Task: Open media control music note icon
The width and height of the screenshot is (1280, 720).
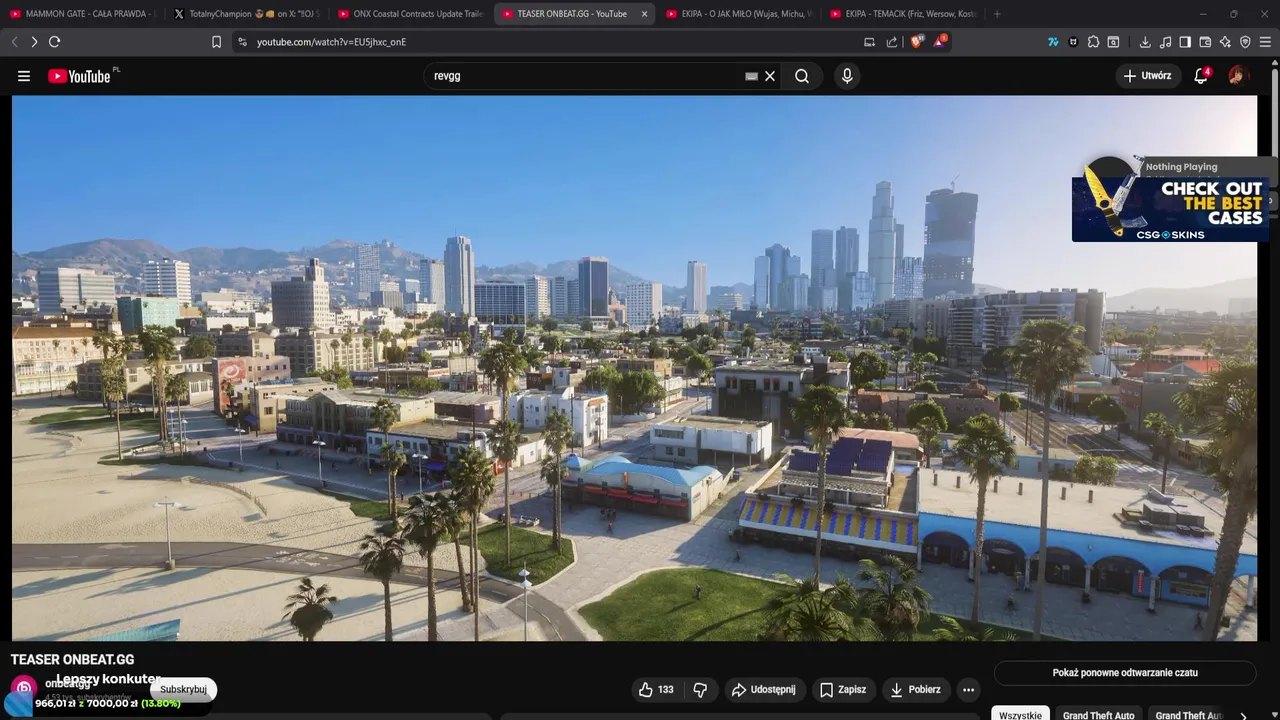Action: [x=1165, y=42]
